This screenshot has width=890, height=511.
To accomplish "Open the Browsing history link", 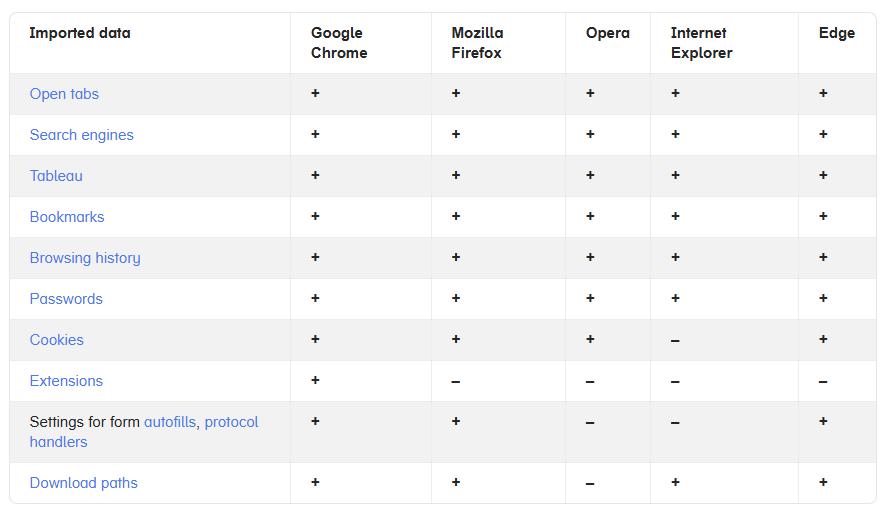I will point(85,258).
